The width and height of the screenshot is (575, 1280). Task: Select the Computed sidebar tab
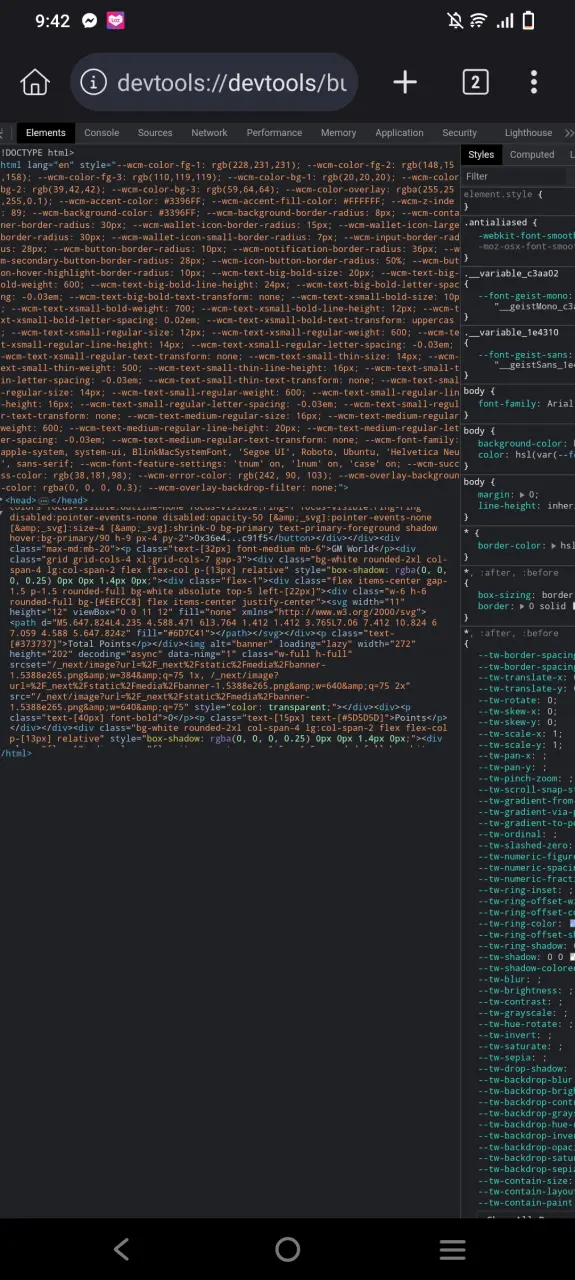coord(532,155)
